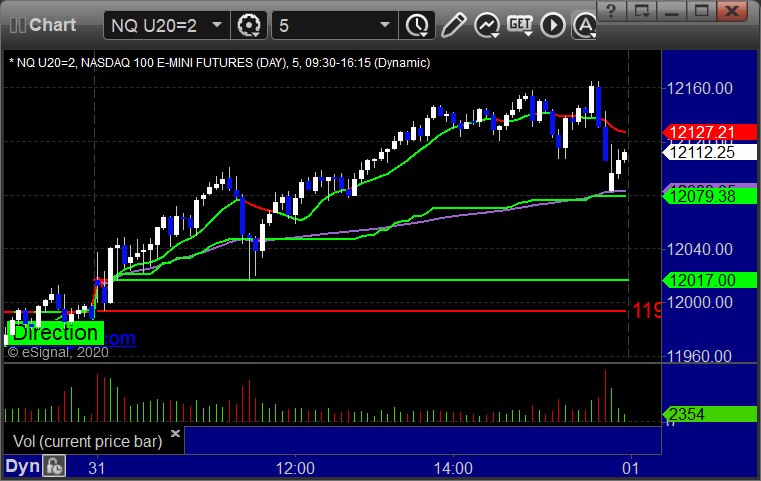Click the 12000.00 price axis value

699,302
